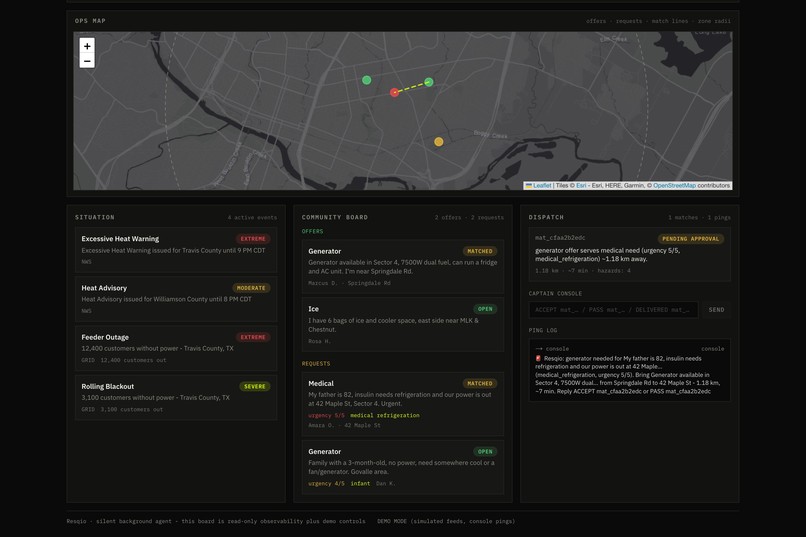806x537 pixels.
Task: Click the SEND button in Captain Console
Action: point(717,310)
